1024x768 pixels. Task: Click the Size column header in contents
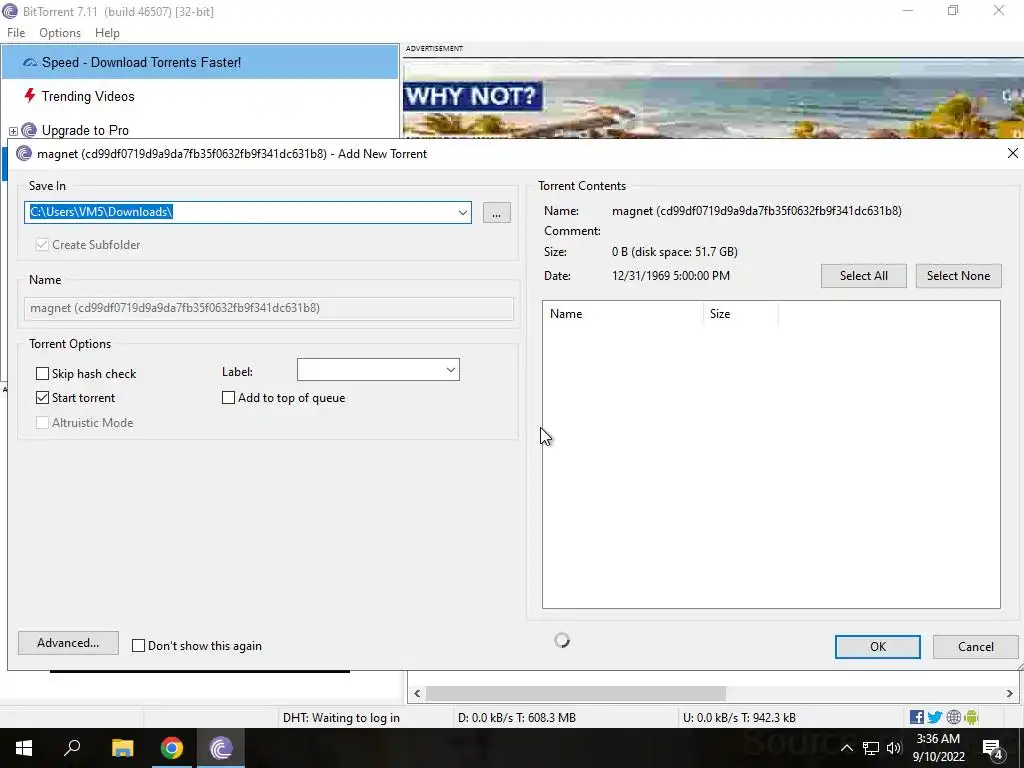tap(741, 314)
